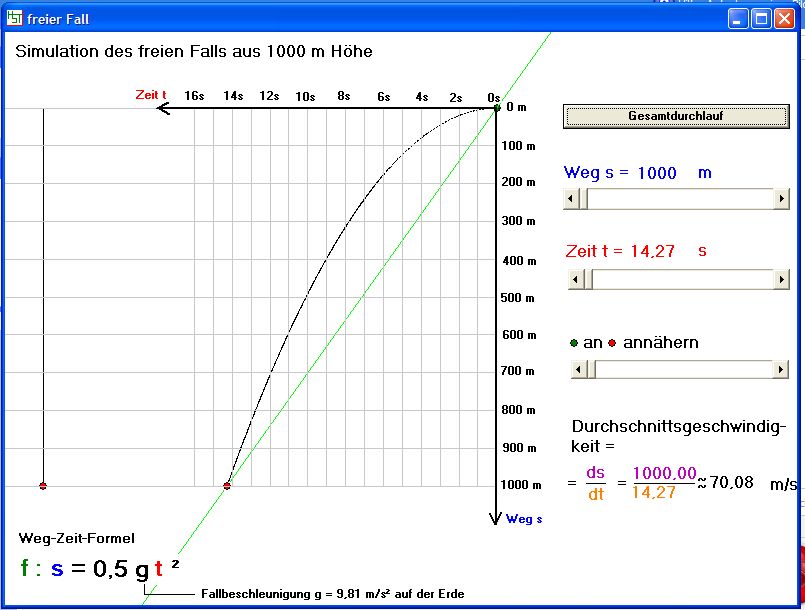Screen dimensions: 805x610
Task: Click left arrow of annähern scrollbar
Action: pos(579,369)
